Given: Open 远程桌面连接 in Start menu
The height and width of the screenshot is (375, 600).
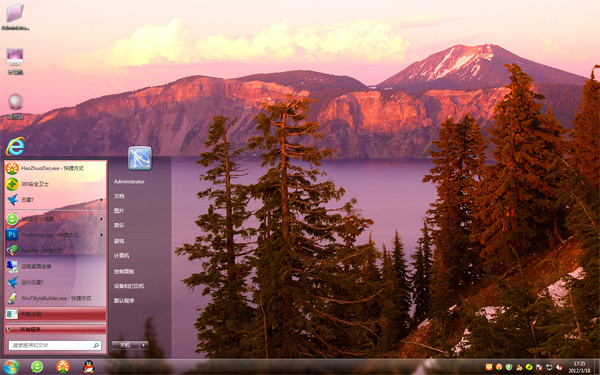Looking at the screenshot, I should pos(55,266).
